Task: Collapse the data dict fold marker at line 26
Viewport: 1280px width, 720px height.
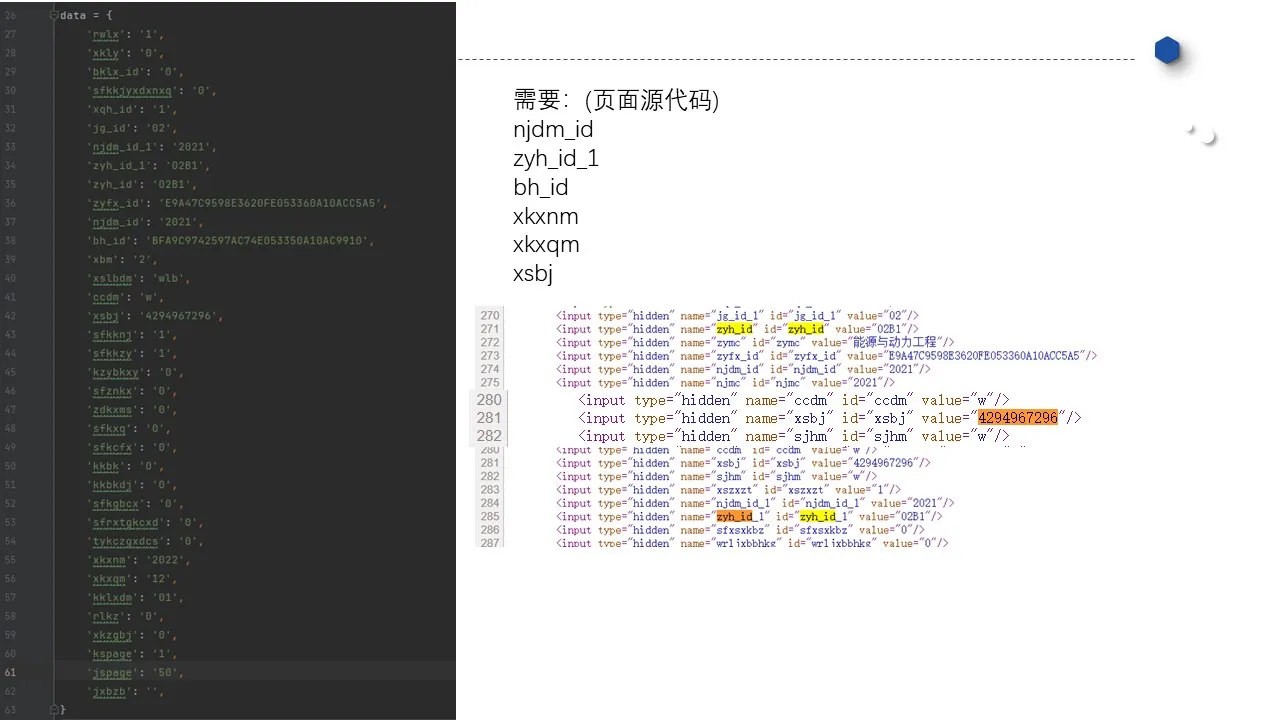Action: pyautogui.click(x=53, y=15)
